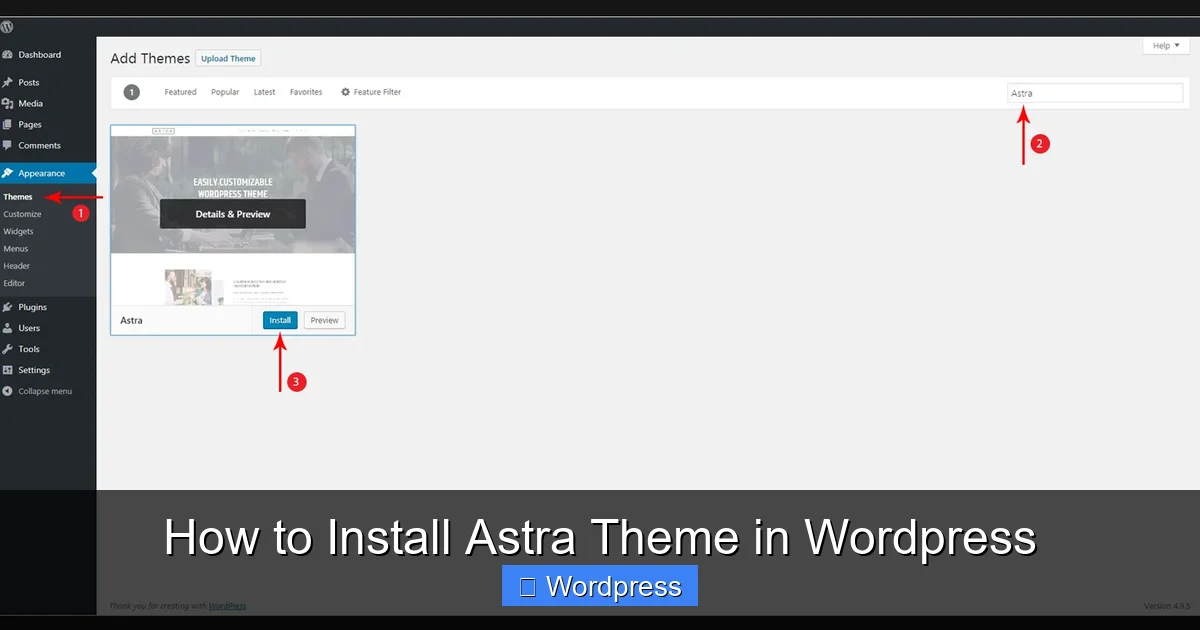1200x630 pixels.
Task: Click the Tools wrench icon
Action: pyautogui.click(x=8, y=349)
